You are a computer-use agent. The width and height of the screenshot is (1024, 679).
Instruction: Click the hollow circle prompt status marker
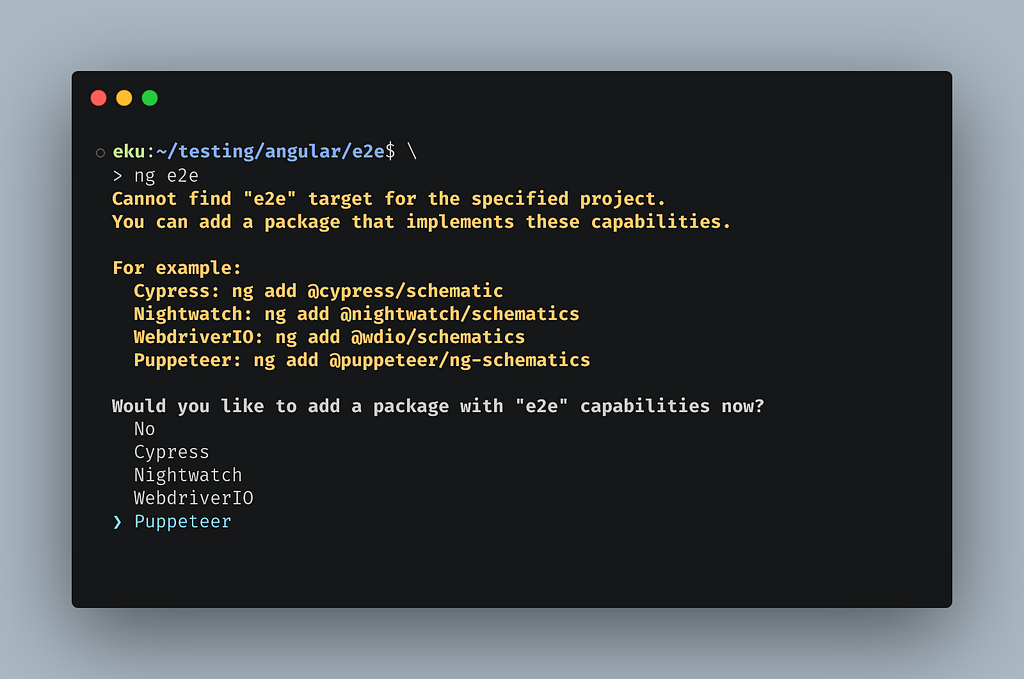100,153
